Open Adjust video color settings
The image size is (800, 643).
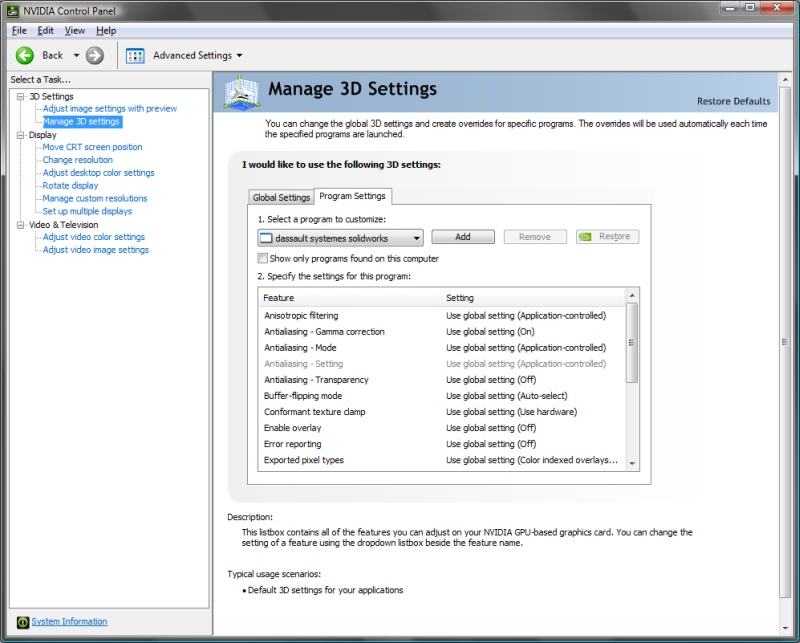[94, 237]
